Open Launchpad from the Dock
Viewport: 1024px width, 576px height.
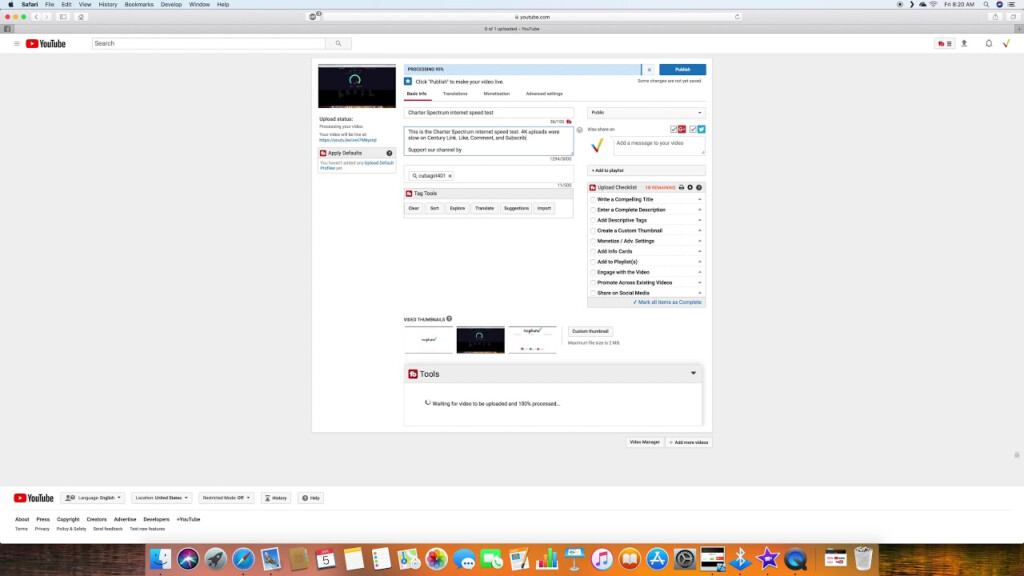point(216,559)
